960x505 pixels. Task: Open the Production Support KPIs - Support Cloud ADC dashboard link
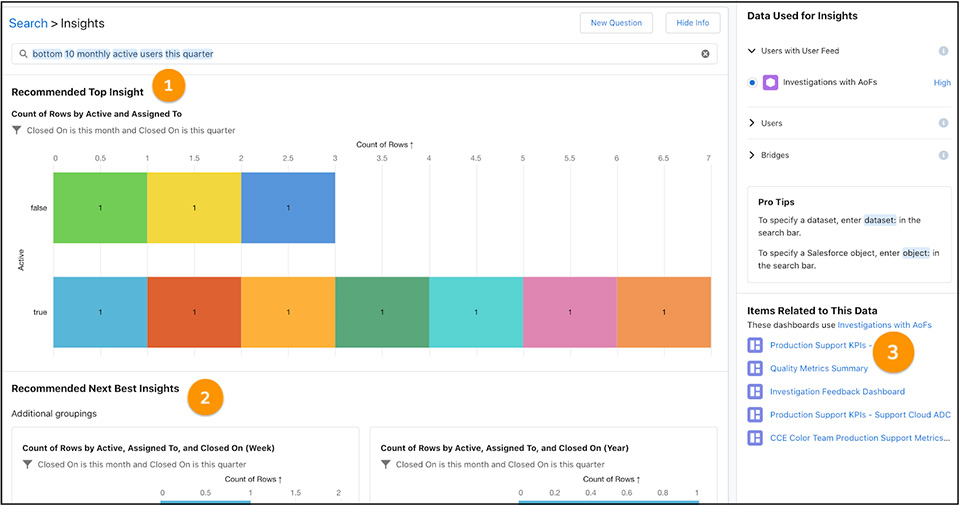point(859,414)
